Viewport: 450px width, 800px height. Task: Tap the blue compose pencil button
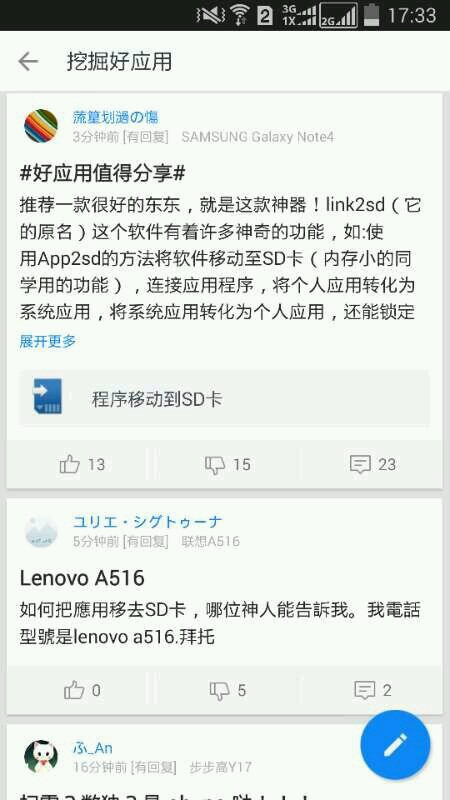point(395,745)
